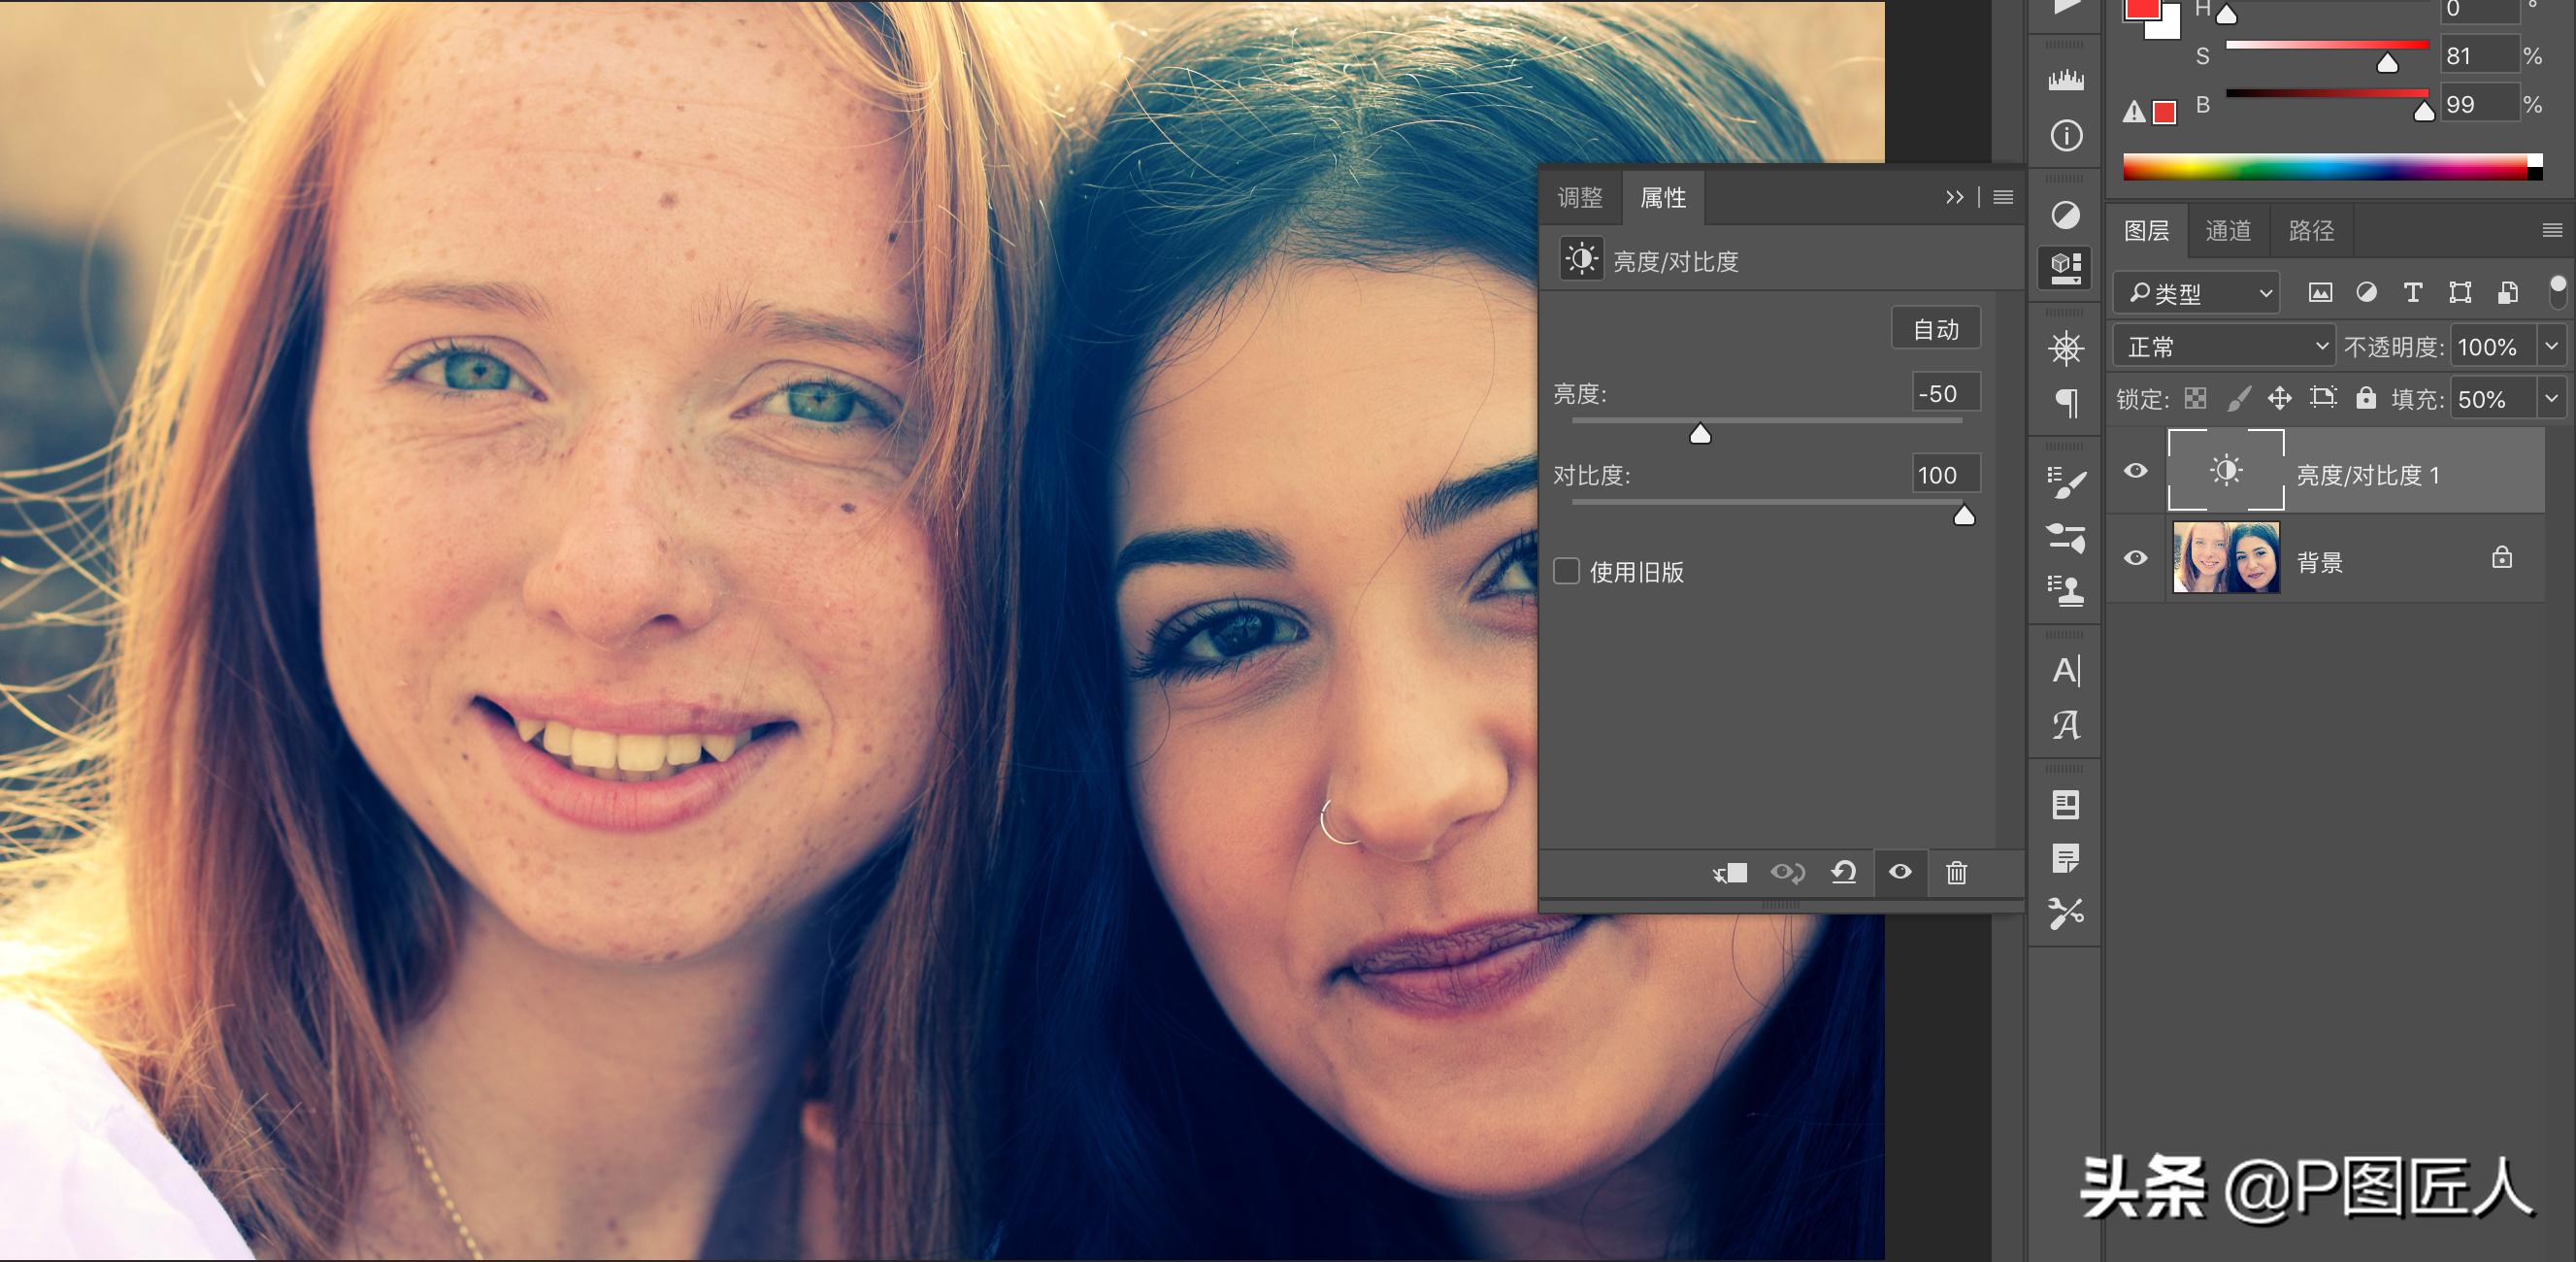Switch to the 通道 (Channels) tab

[2227, 231]
